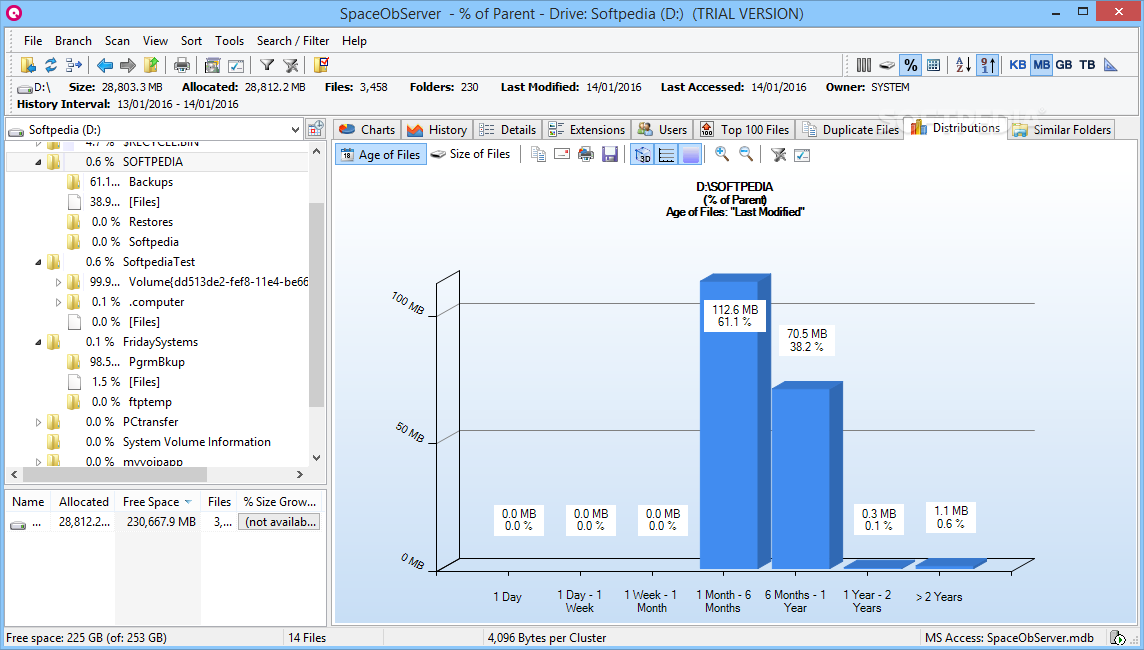The width and height of the screenshot is (1144, 650).
Task: Click the options checkmark icon in main toolbar
Action: tap(236, 65)
